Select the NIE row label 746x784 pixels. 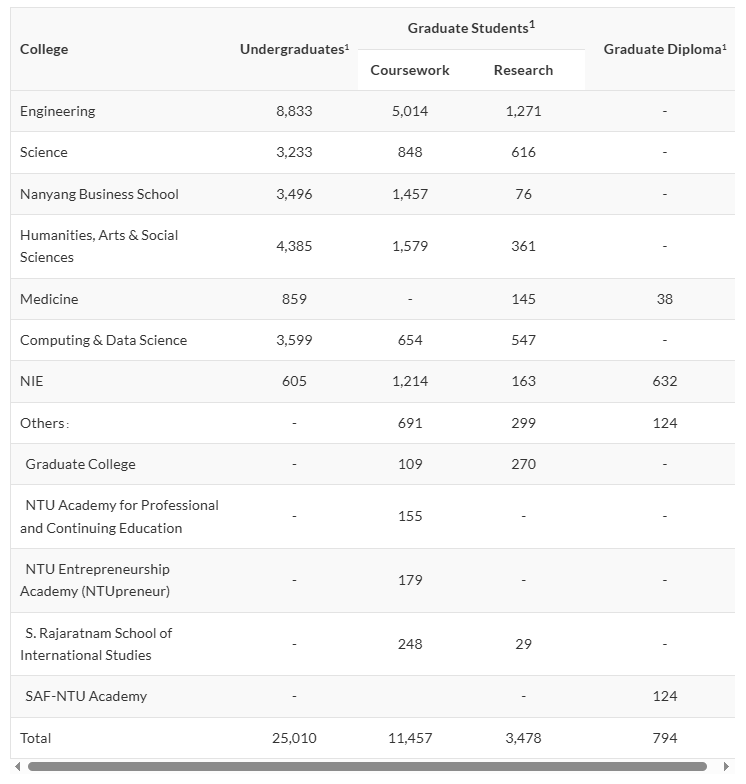32,381
